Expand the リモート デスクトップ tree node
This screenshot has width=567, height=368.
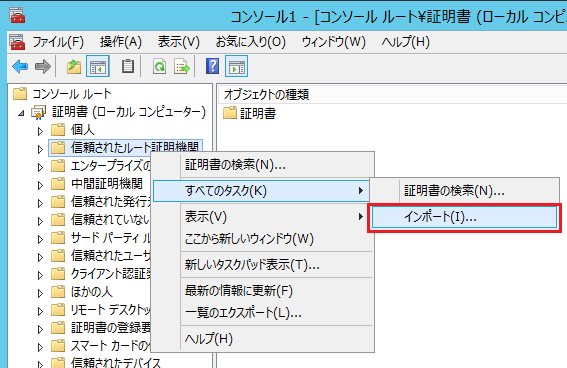coord(40,312)
